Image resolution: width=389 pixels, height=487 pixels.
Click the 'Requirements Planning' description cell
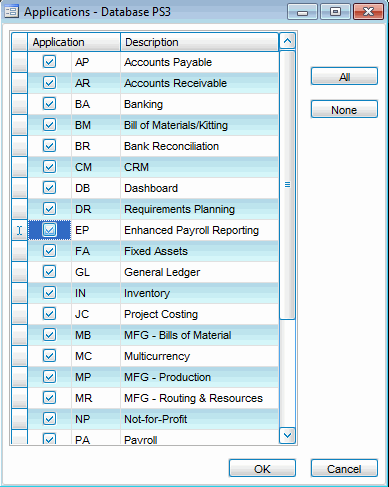point(199,209)
